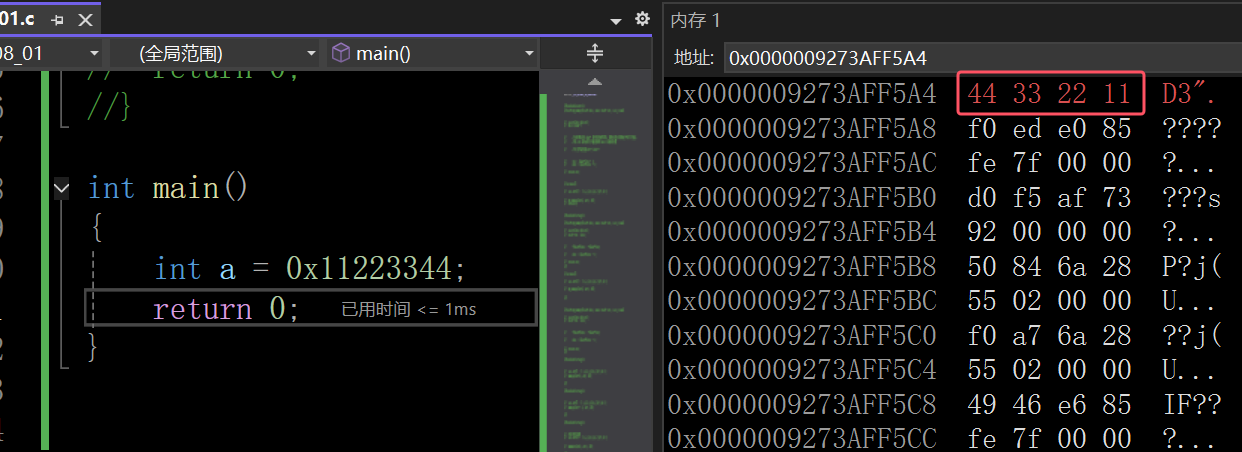Click the hex bytes f0 a7 6a 28
1242x452 pixels.
pyautogui.click(x=1049, y=336)
